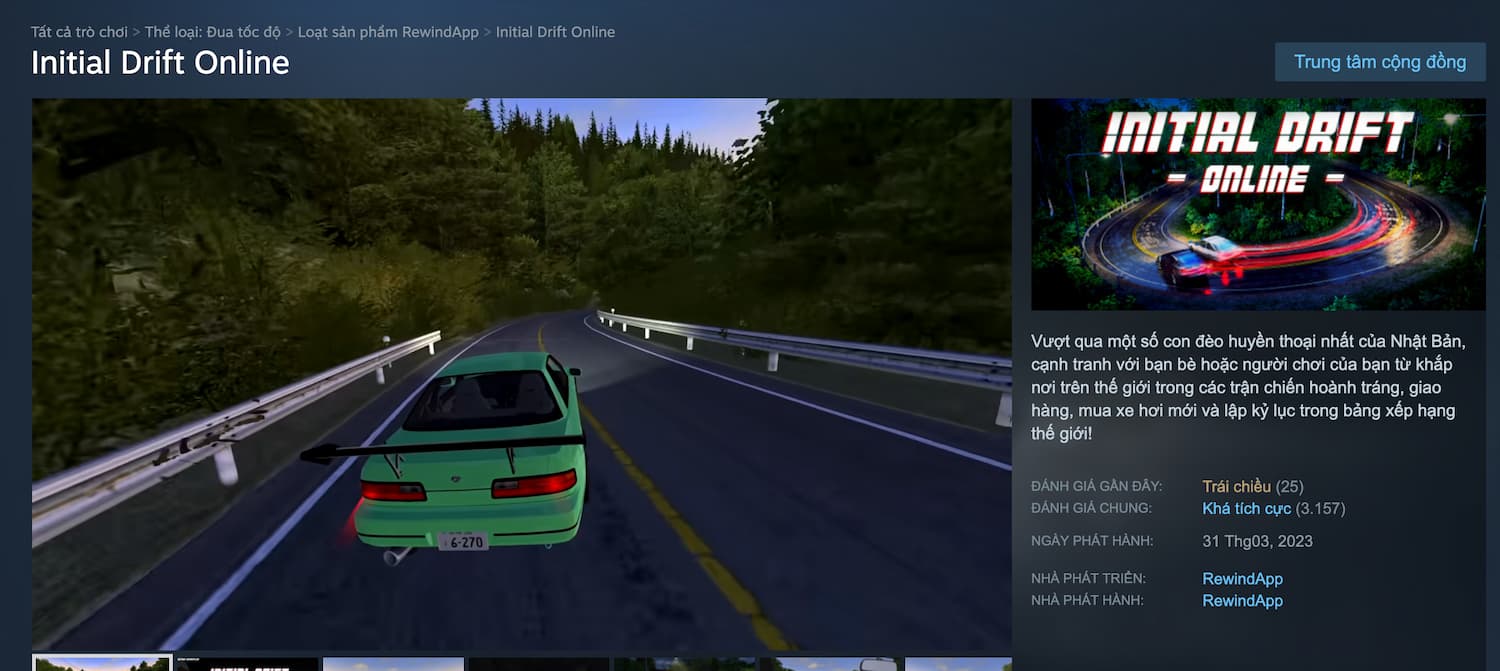Click the NHÀ PHÁT TRIỂN label
The image size is (1500, 671).
point(1088,578)
